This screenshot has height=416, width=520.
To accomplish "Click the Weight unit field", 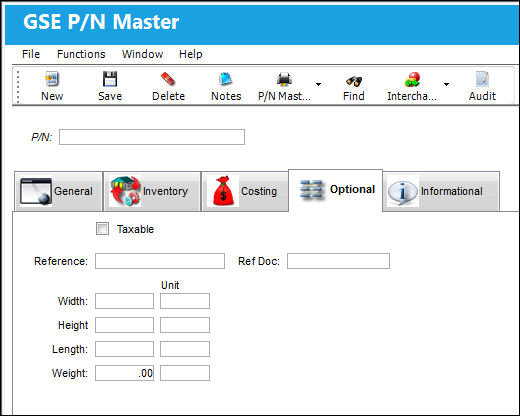I will (185, 373).
